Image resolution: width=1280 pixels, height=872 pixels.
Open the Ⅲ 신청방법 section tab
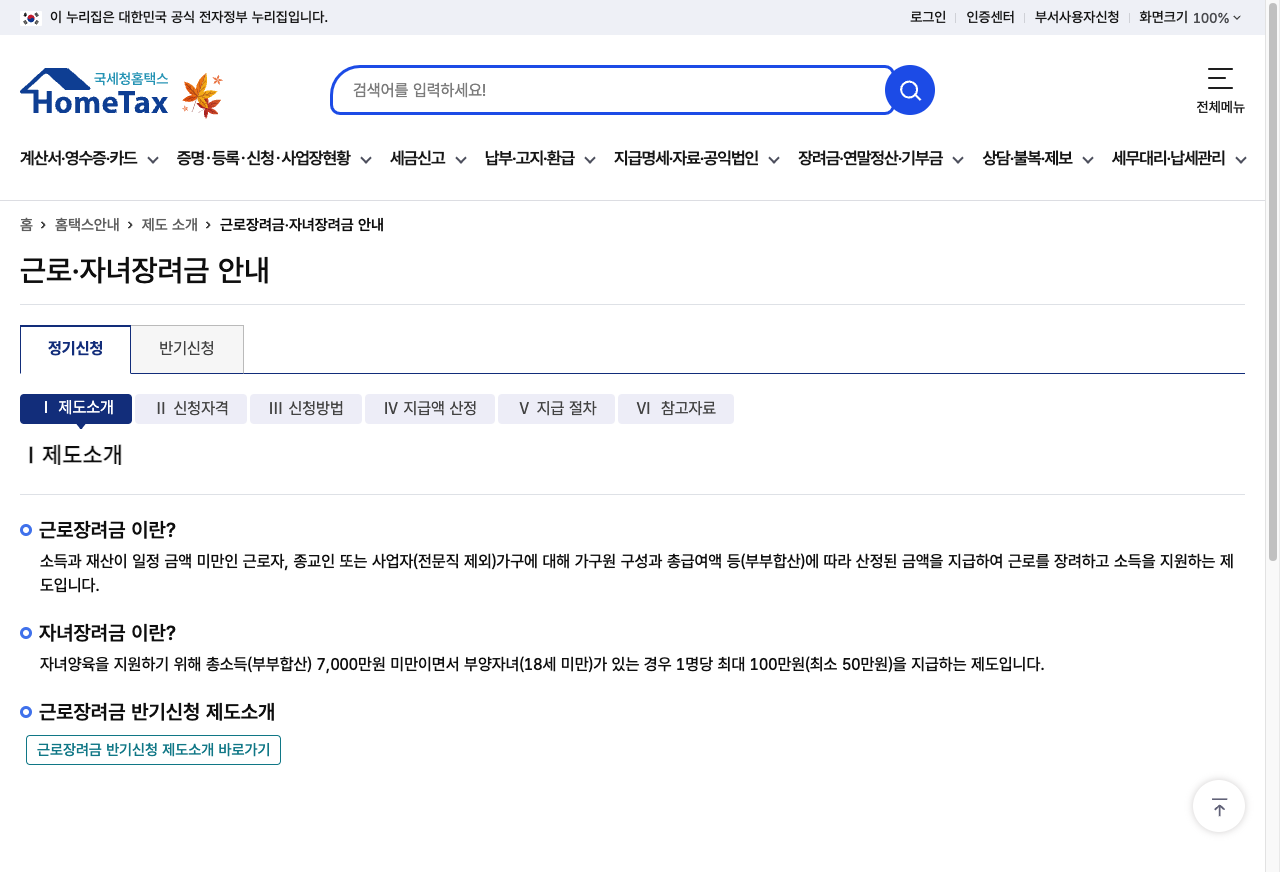[x=306, y=408]
